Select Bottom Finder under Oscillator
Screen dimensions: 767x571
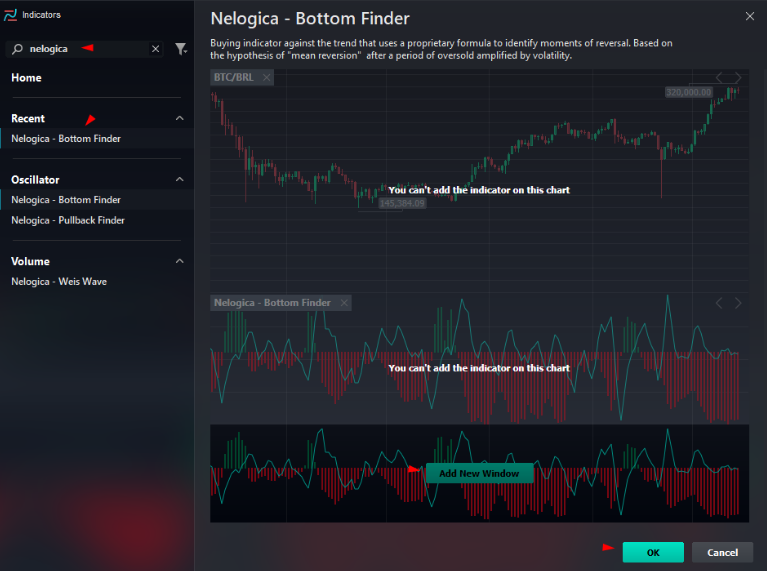point(97,200)
